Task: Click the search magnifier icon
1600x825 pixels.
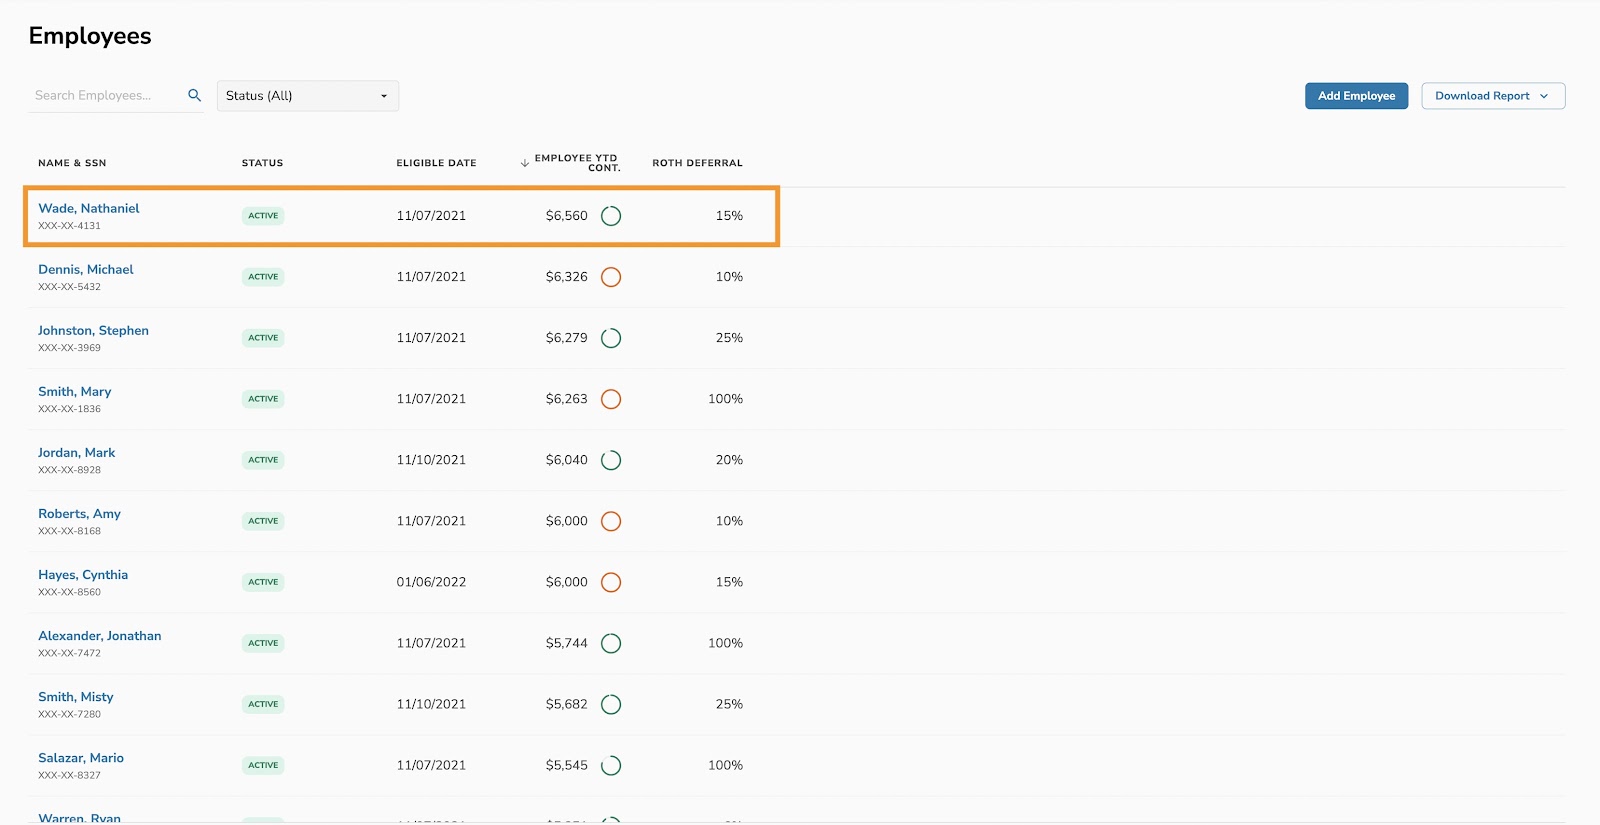Action: (x=194, y=95)
